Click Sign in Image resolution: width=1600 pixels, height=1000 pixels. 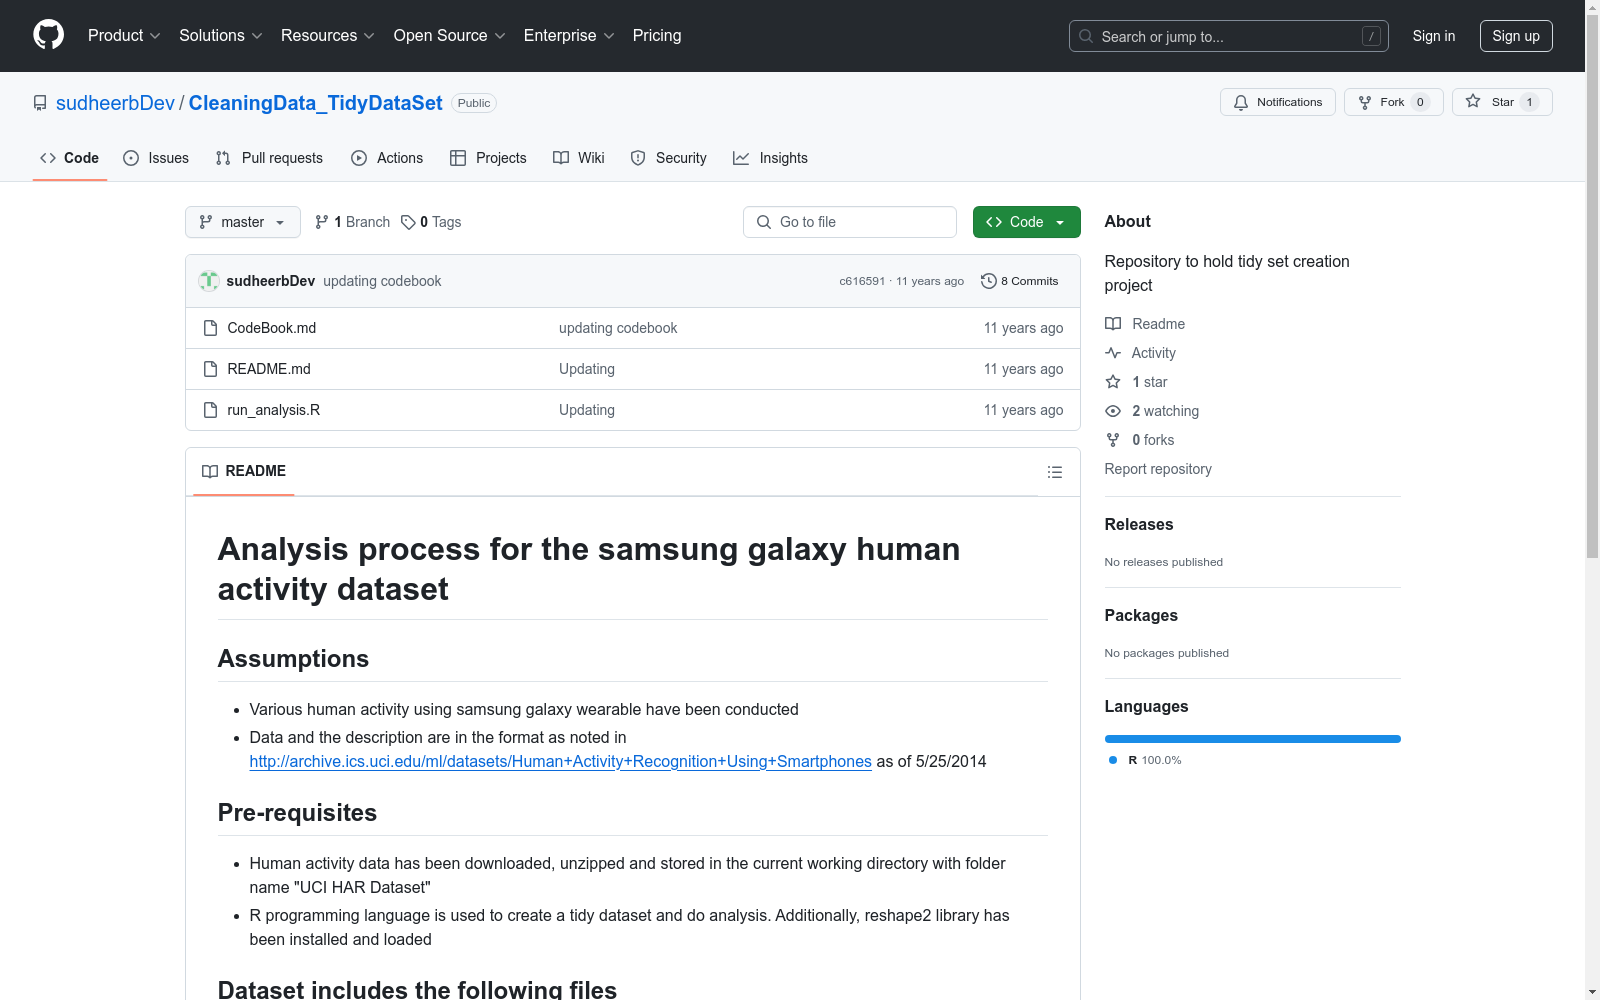[1434, 36]
